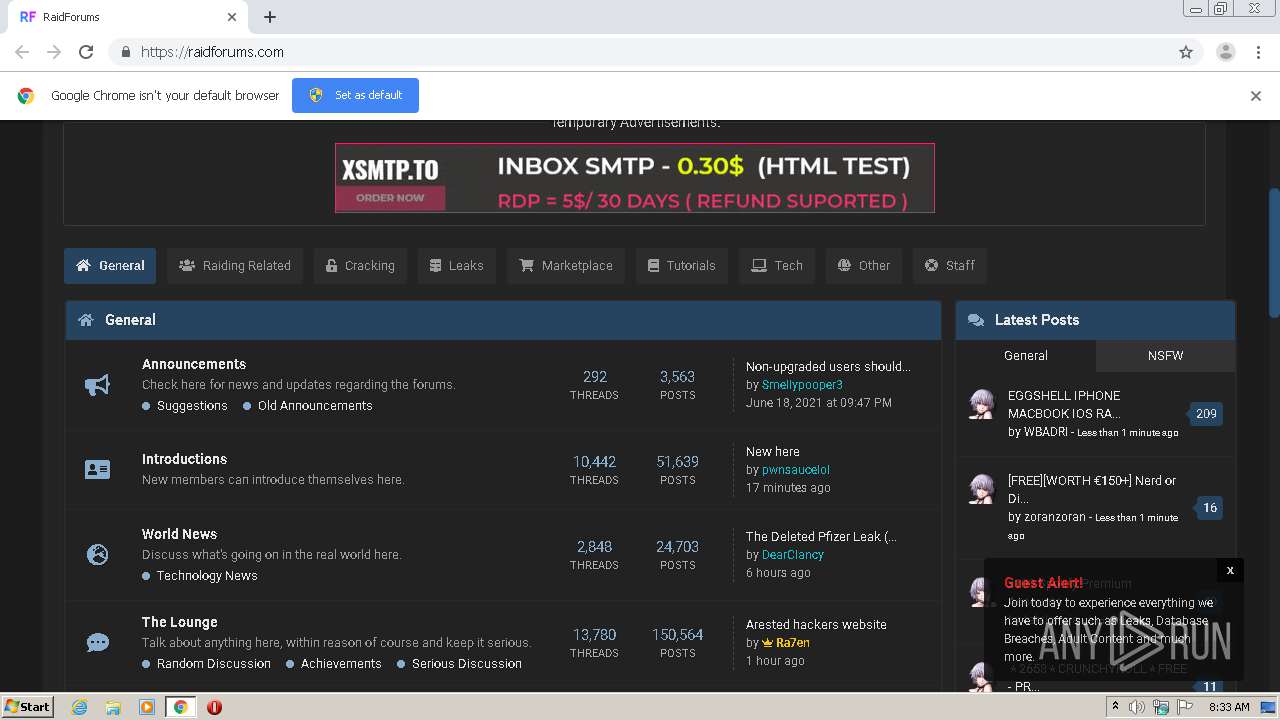This screenshot has height=720, width=1280.
Task: Open the 'New here' thread
Action: 773,452
